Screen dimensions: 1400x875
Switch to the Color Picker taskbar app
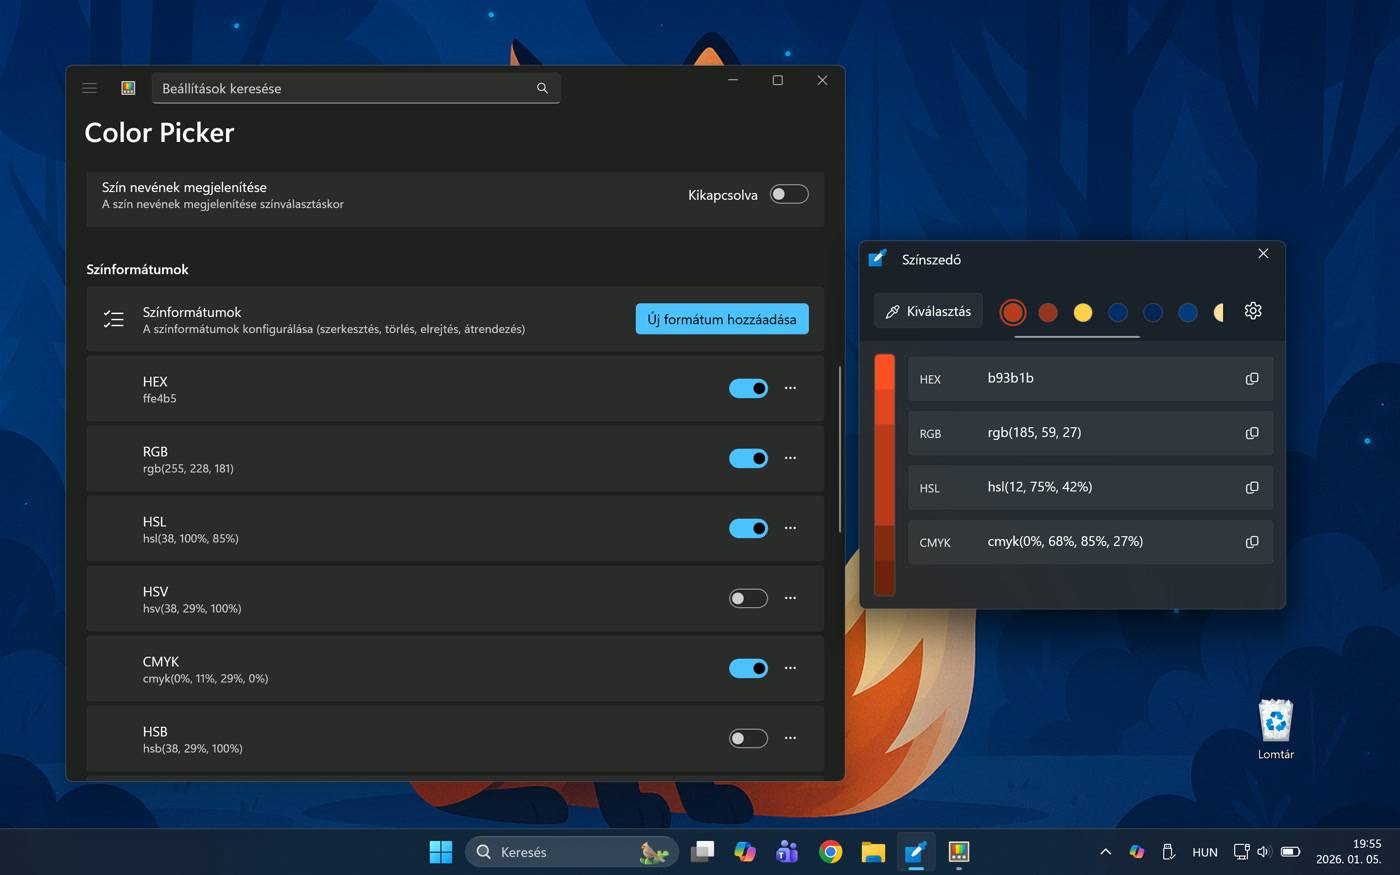(915, 852)
